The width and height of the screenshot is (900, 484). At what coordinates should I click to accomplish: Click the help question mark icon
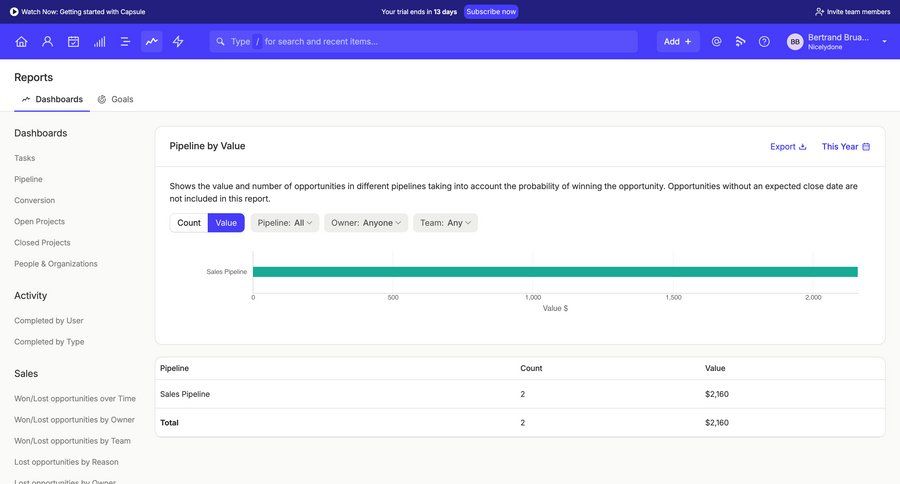pos(764,41)
